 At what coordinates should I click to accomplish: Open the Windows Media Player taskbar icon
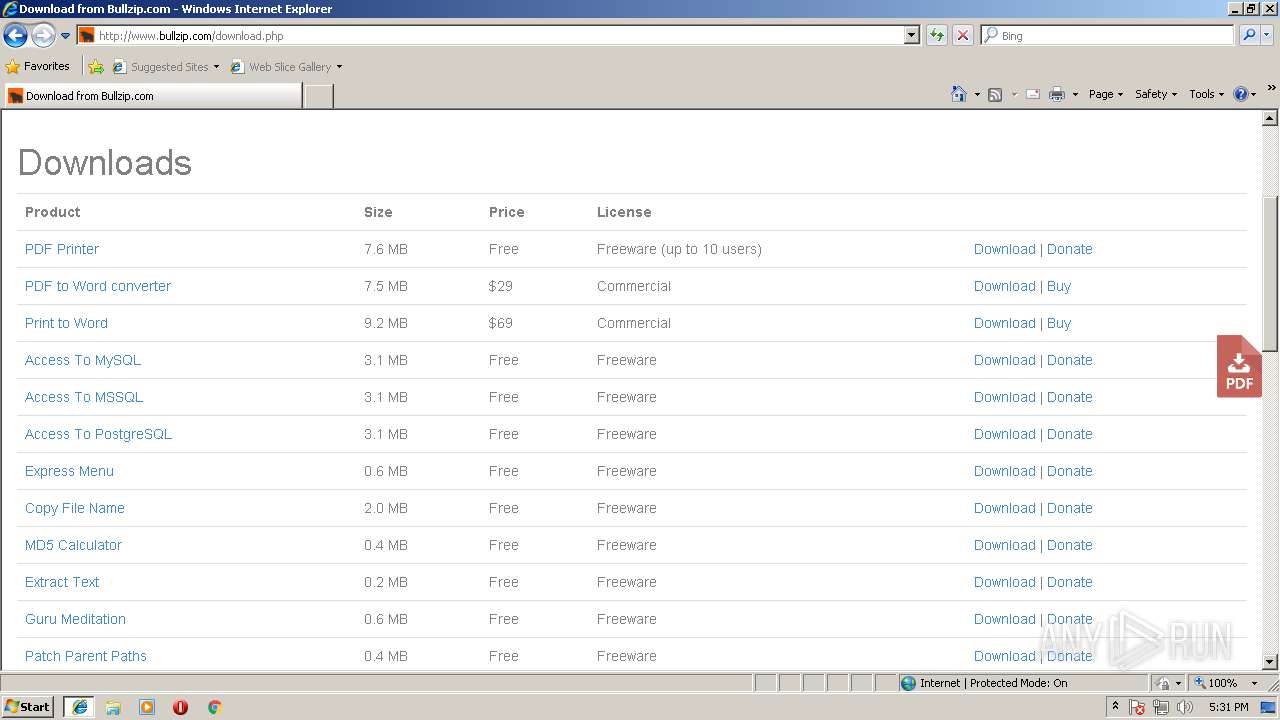pyautogui.click(x=147, y=707)
